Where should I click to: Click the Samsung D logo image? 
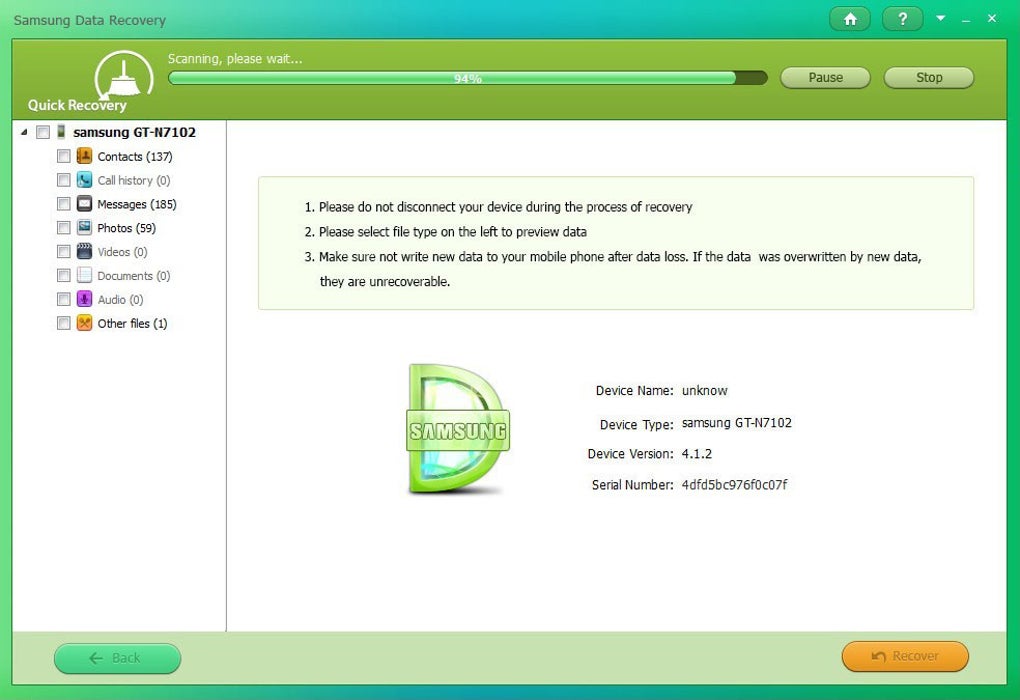458,429
